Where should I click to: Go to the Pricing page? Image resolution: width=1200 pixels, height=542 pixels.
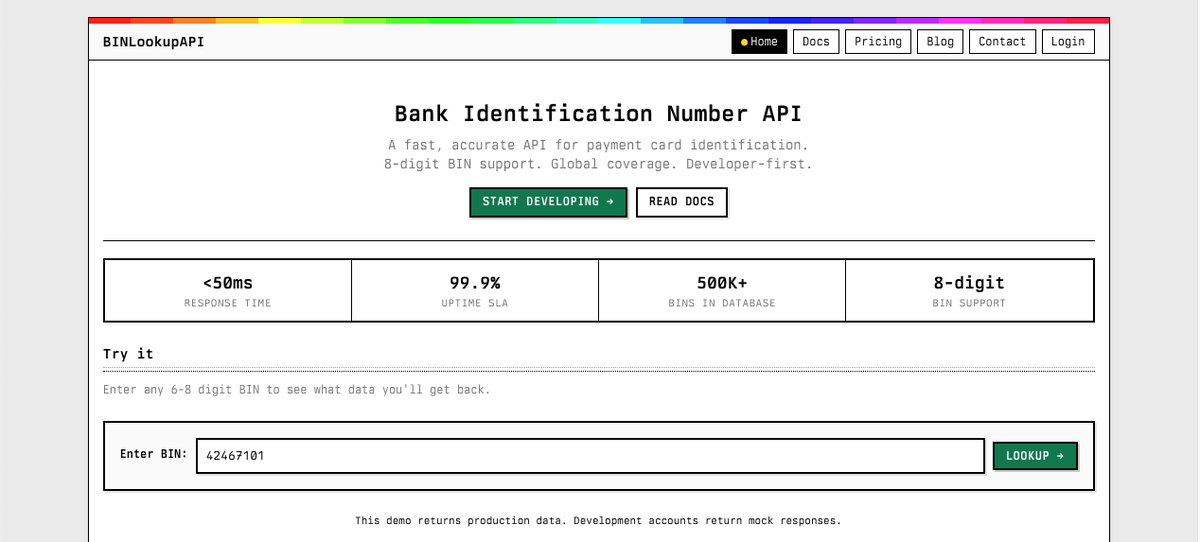click(878, 41)
